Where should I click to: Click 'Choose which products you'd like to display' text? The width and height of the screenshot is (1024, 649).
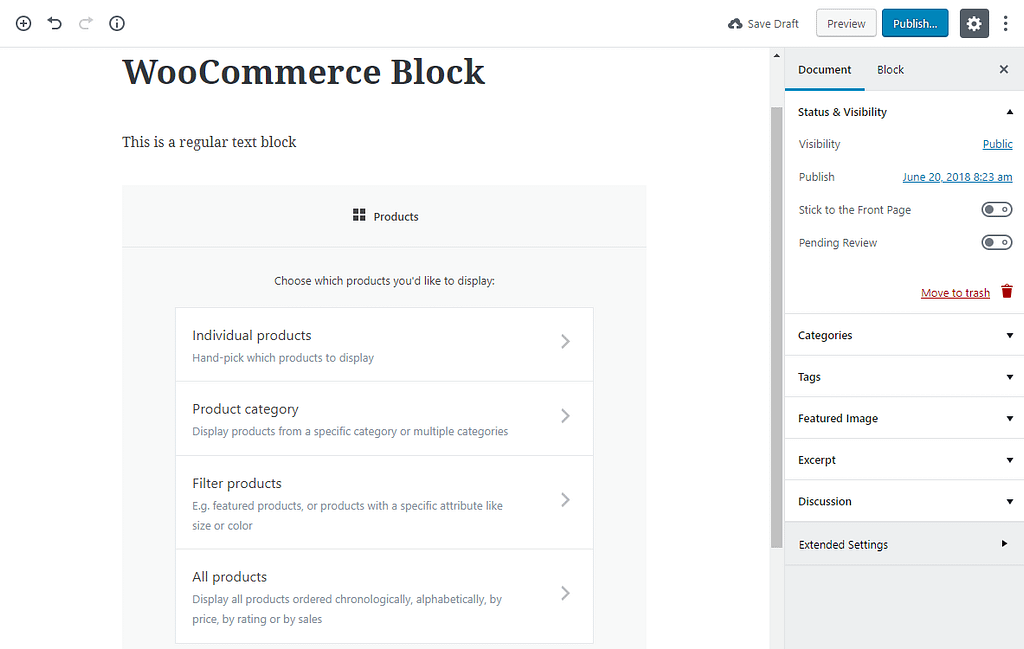coord(384,281)
